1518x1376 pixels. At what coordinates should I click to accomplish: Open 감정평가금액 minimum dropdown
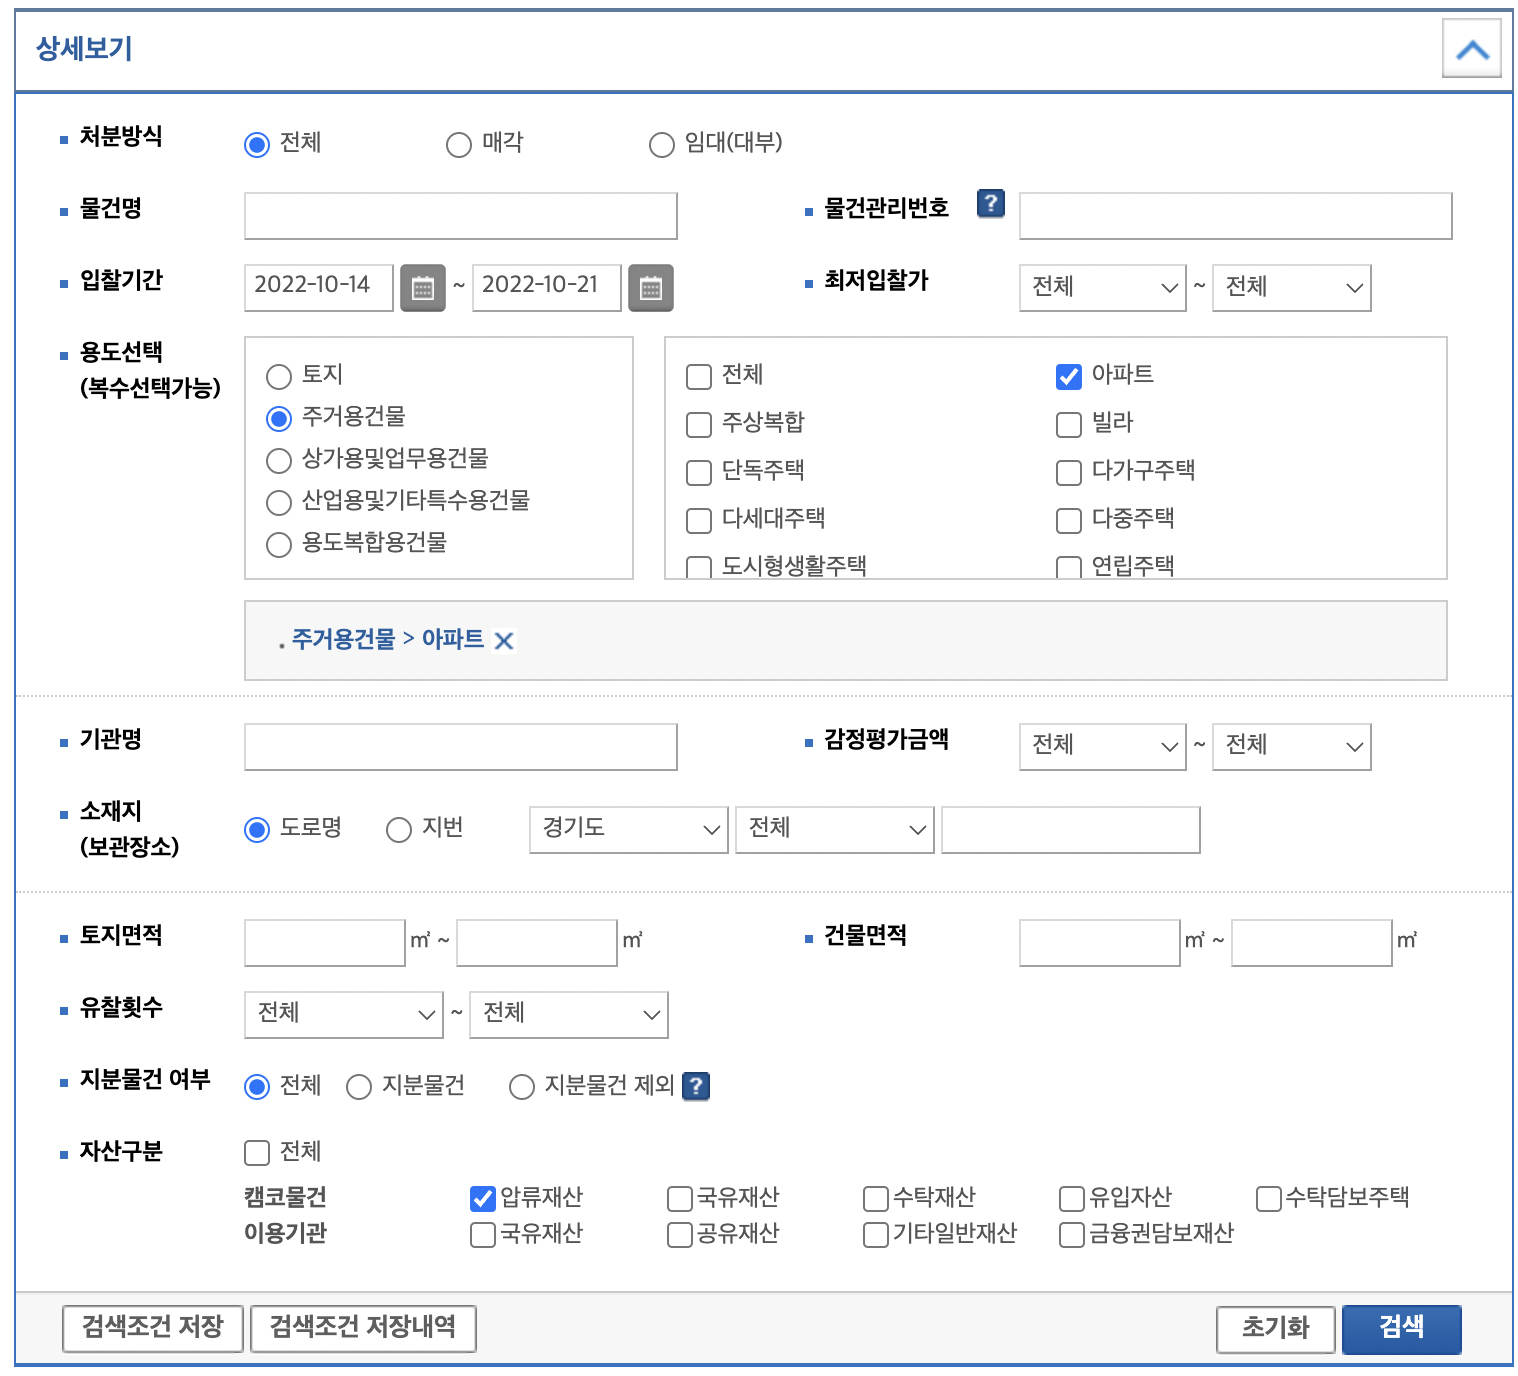(x=1103, y=747)
